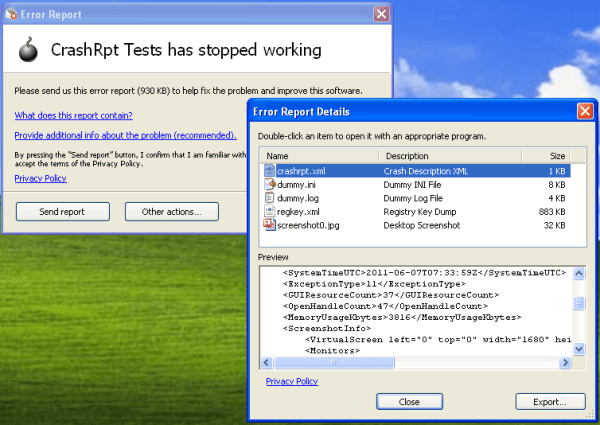Viewport: 600px width, 425px height.
Task: Click 'Provide additional info about the problem' link
Action: (x=125, y=135)
